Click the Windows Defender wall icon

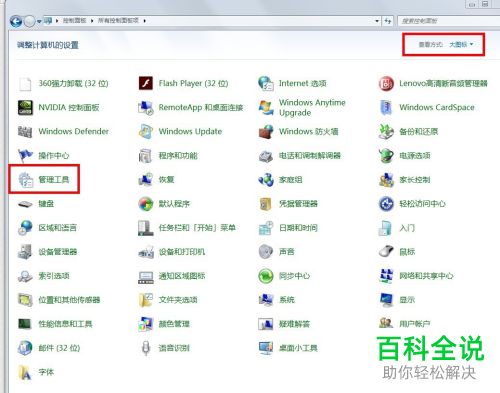[x=25, y=131]
